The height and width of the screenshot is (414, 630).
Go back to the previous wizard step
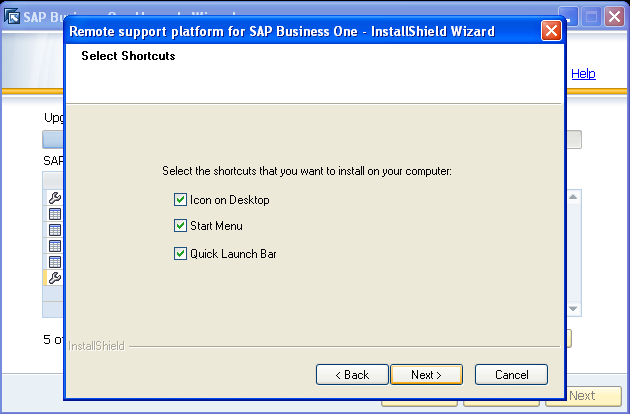pos(352,375)
